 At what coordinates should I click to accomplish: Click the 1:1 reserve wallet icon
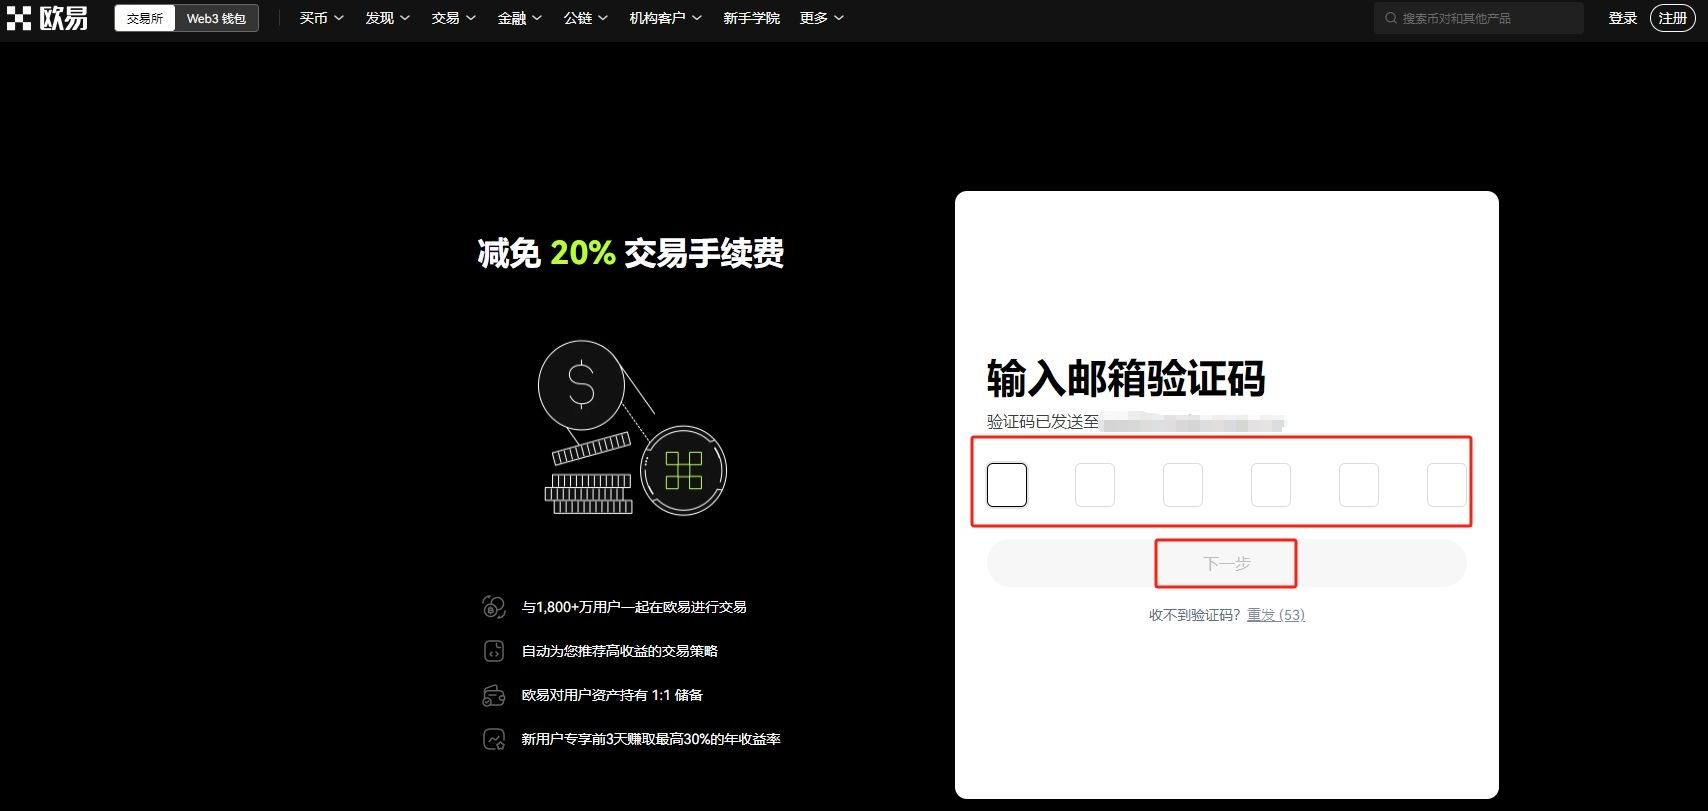[x=494, y=695]
